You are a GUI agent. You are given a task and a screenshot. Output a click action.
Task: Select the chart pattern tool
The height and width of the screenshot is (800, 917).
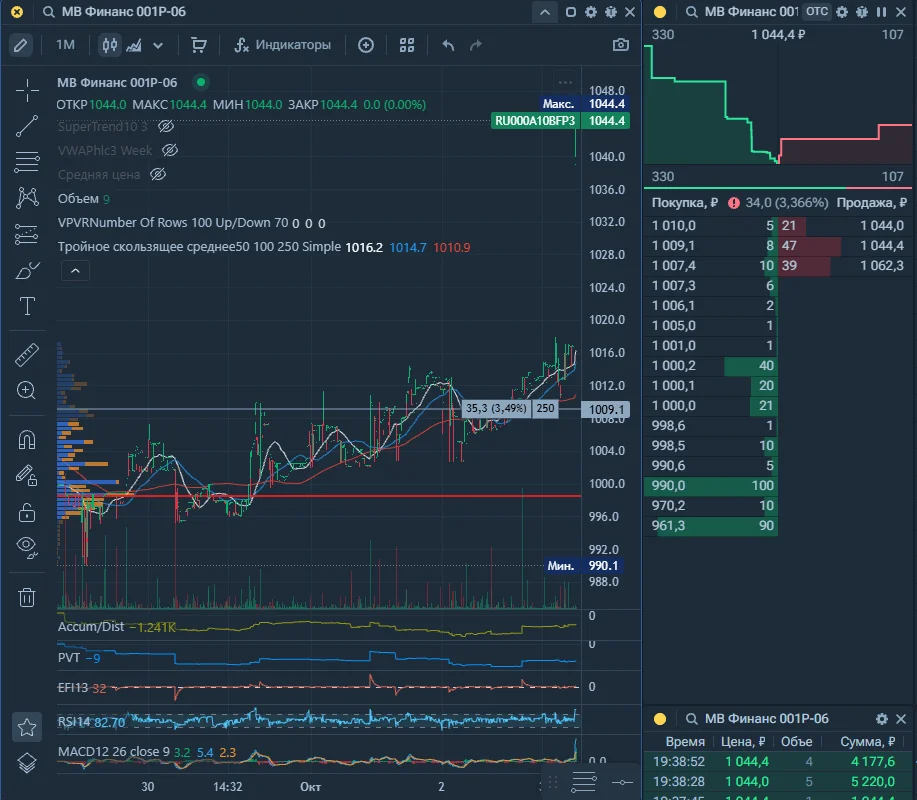click(27, 198)
